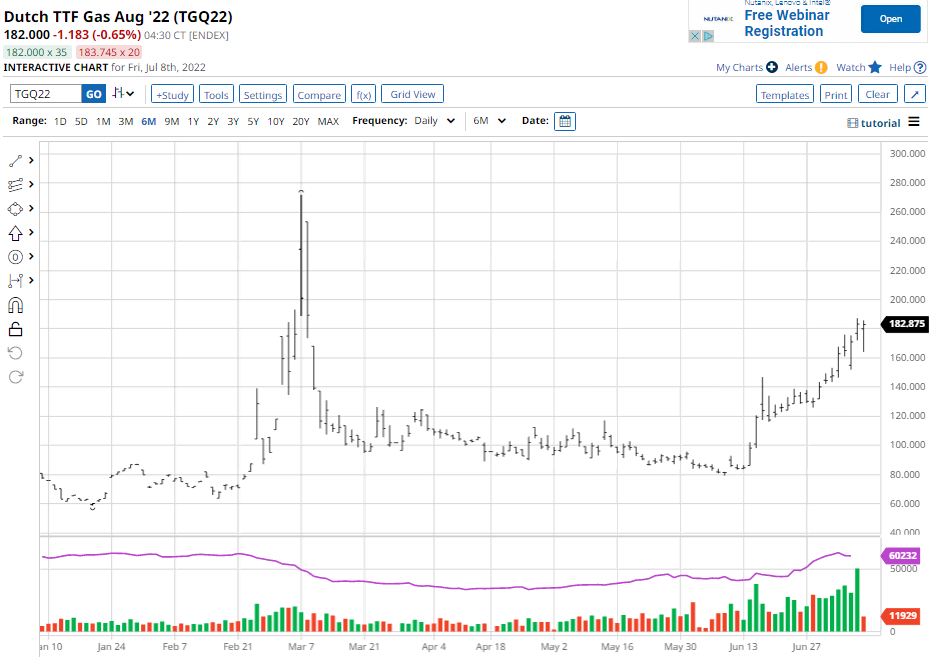
Task: Select the 1Y range option
Action: (x=193, y=121)
